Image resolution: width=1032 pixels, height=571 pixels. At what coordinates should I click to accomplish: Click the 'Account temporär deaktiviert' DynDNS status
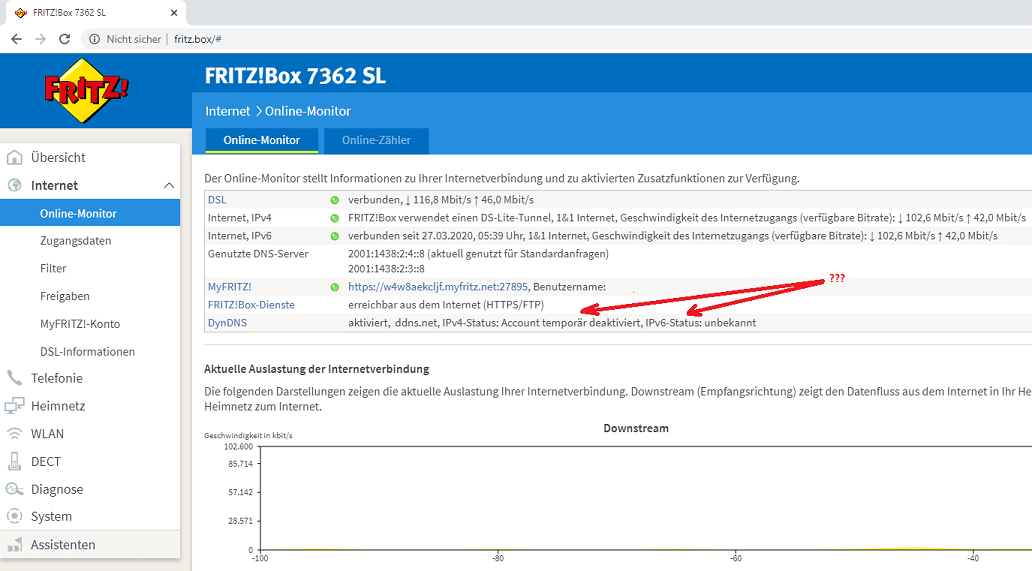[571, 323]
